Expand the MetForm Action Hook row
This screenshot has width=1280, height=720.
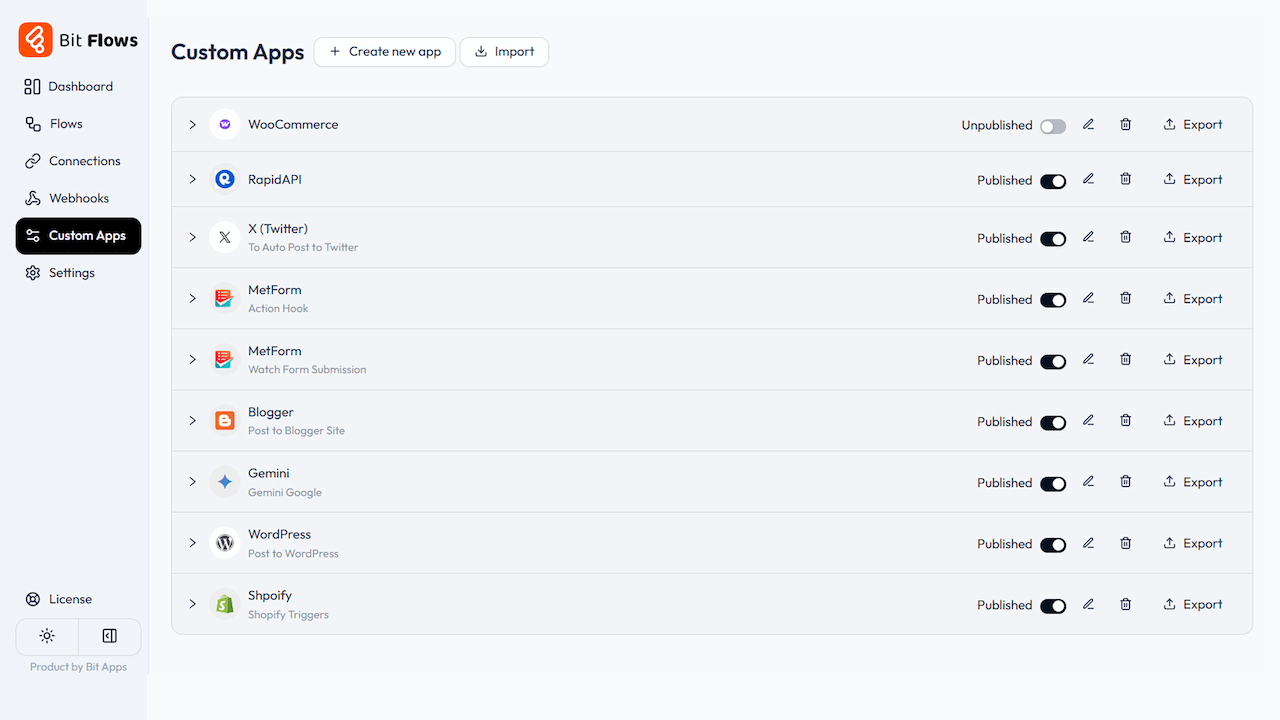pos(192,298)
